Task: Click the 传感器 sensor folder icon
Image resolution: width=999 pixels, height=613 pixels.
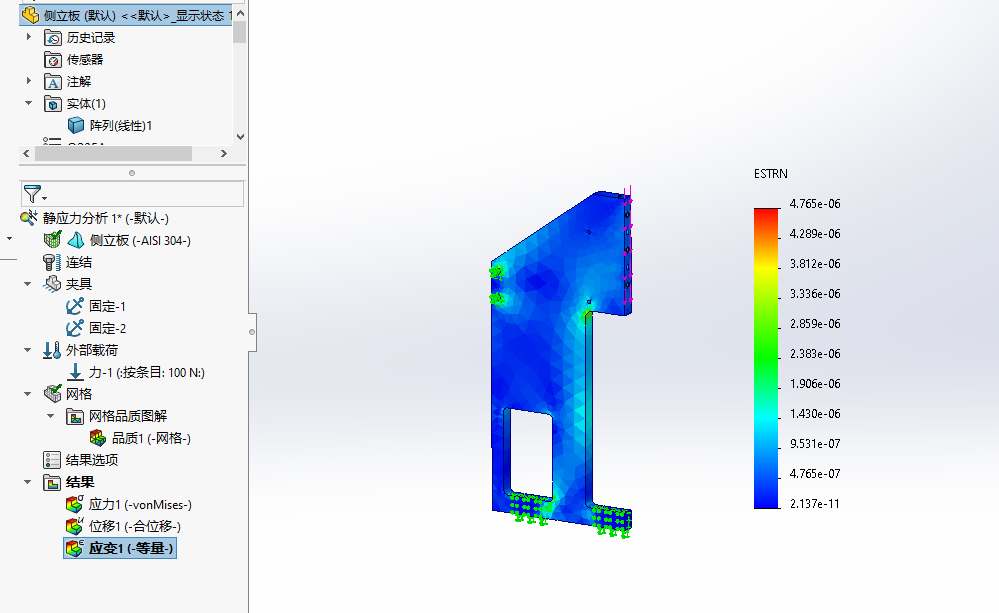Action: (x=53, y=60)
